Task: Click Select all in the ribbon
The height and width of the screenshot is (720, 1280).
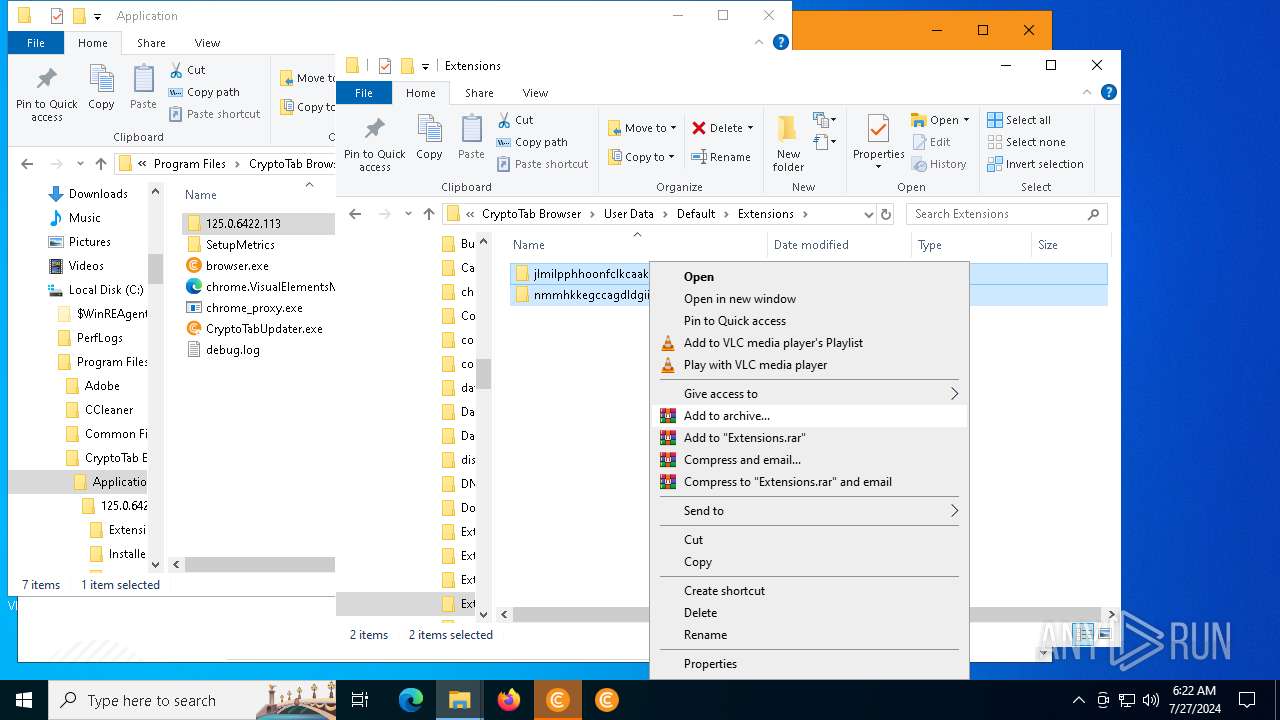Action: (1019, 120)
